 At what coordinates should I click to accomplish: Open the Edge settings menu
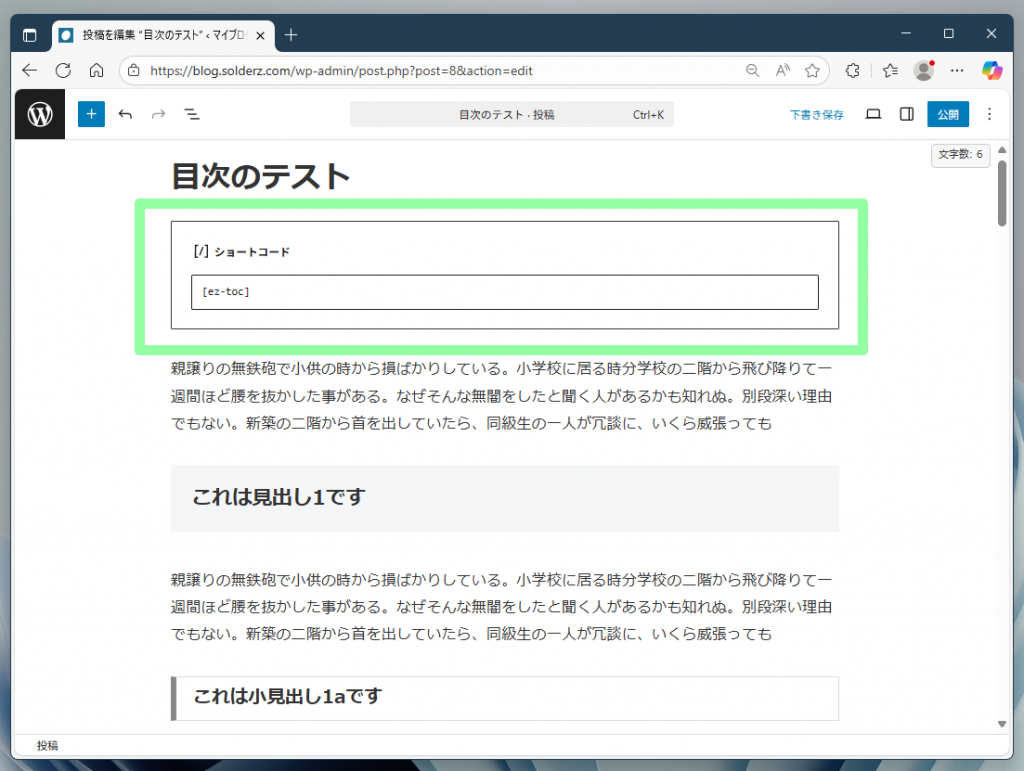pos(957,70)
